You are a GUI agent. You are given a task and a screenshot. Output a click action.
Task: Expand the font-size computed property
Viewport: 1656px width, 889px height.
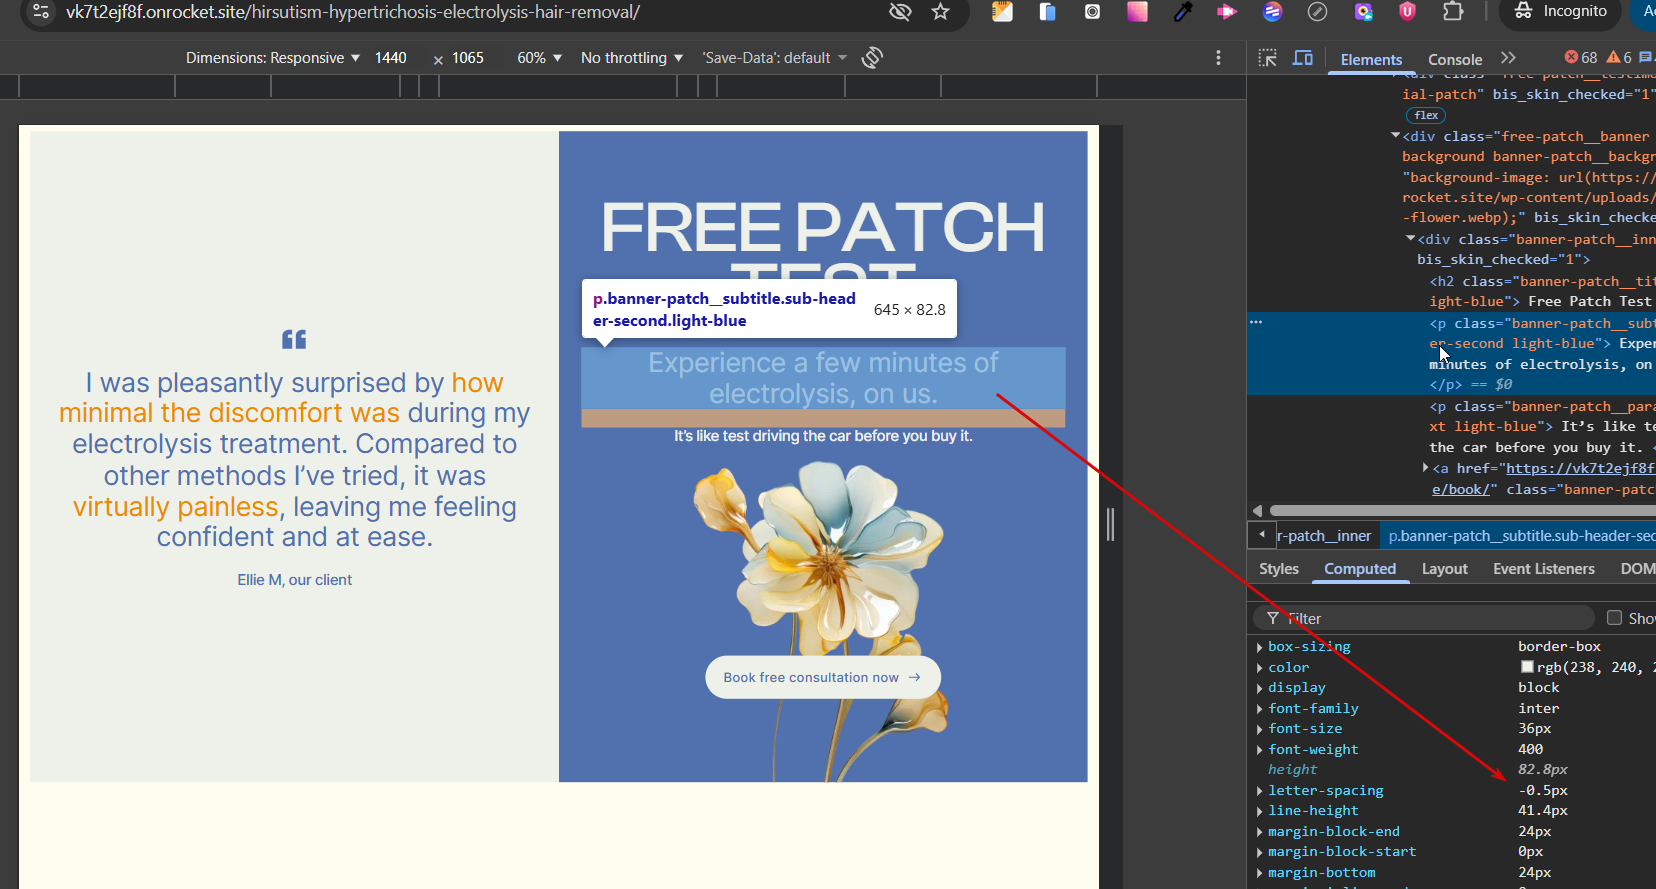(1259, 729)
